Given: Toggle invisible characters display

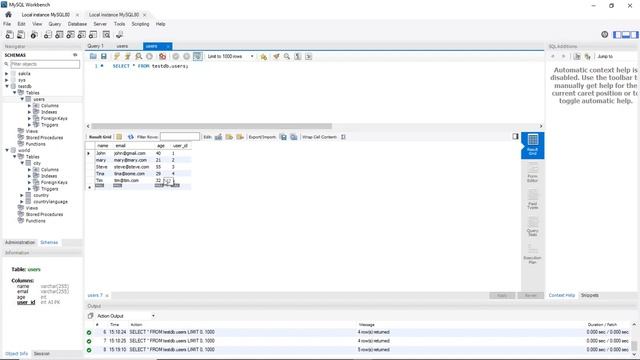Looking at the screenshot, I should (298, 56).
